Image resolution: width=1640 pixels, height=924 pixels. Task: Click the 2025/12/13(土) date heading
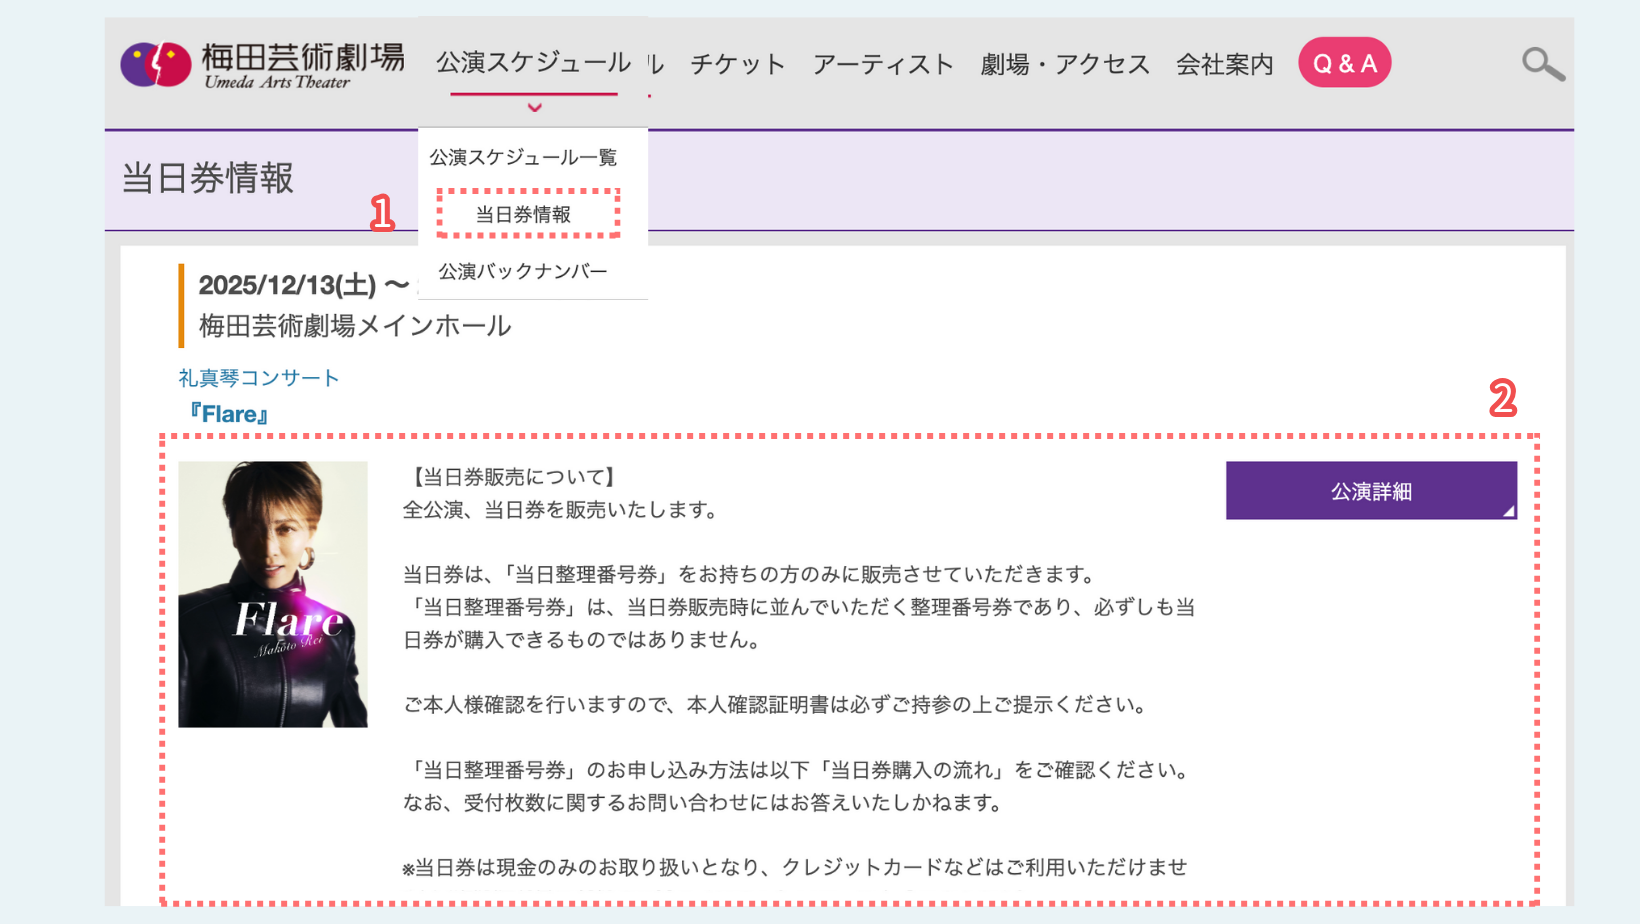tap(288, 285)
